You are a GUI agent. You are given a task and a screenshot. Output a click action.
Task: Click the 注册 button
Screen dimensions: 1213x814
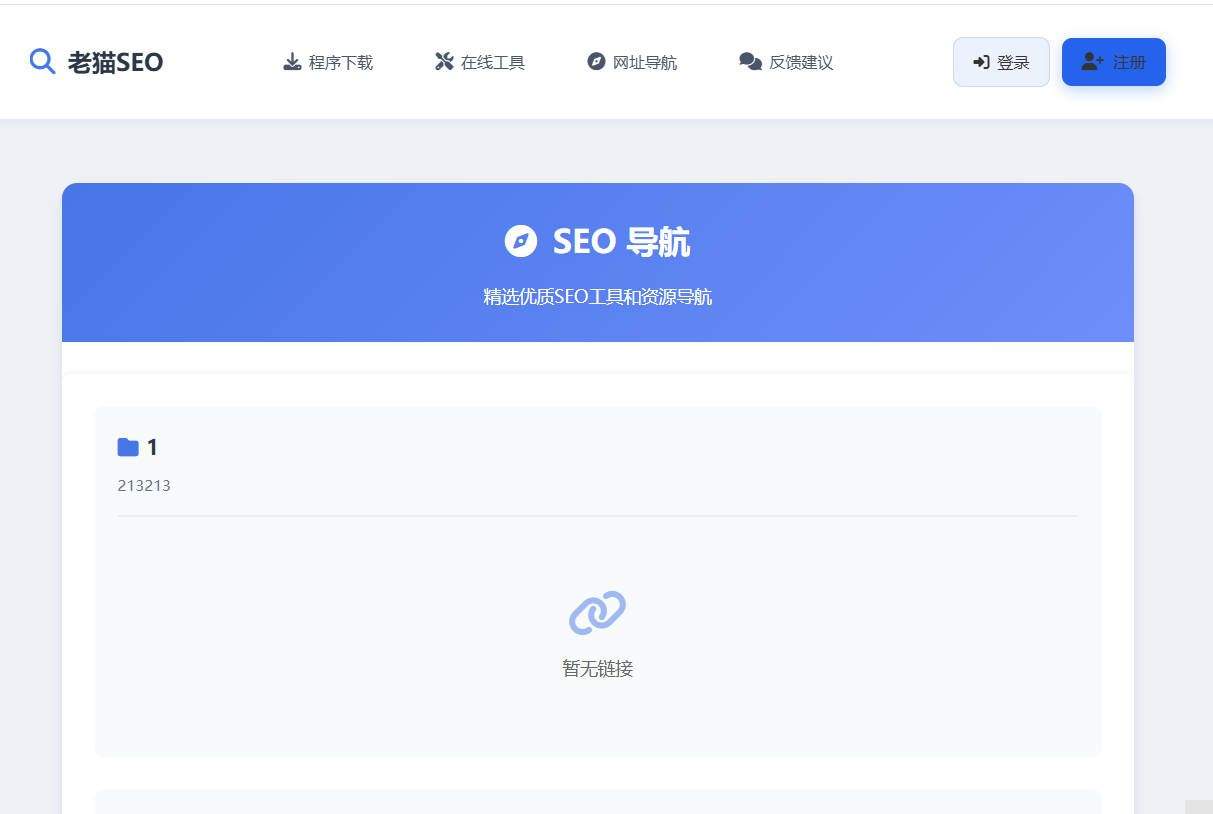point(1114,62)
